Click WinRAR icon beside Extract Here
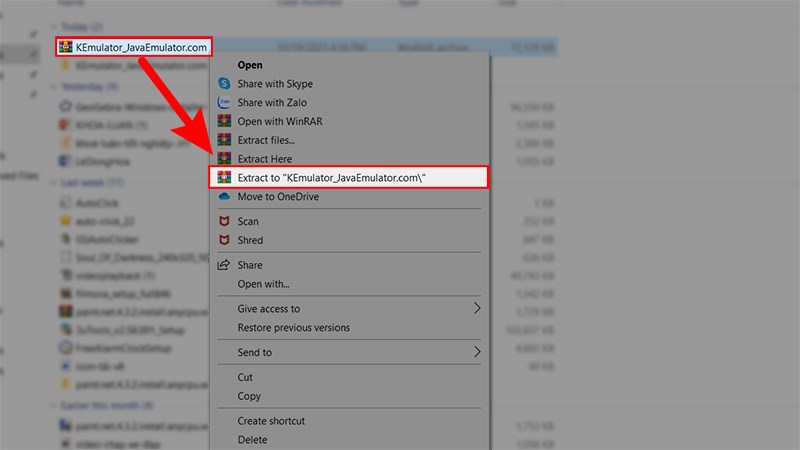This screenshot has height=450, width=800. point(224,158)
